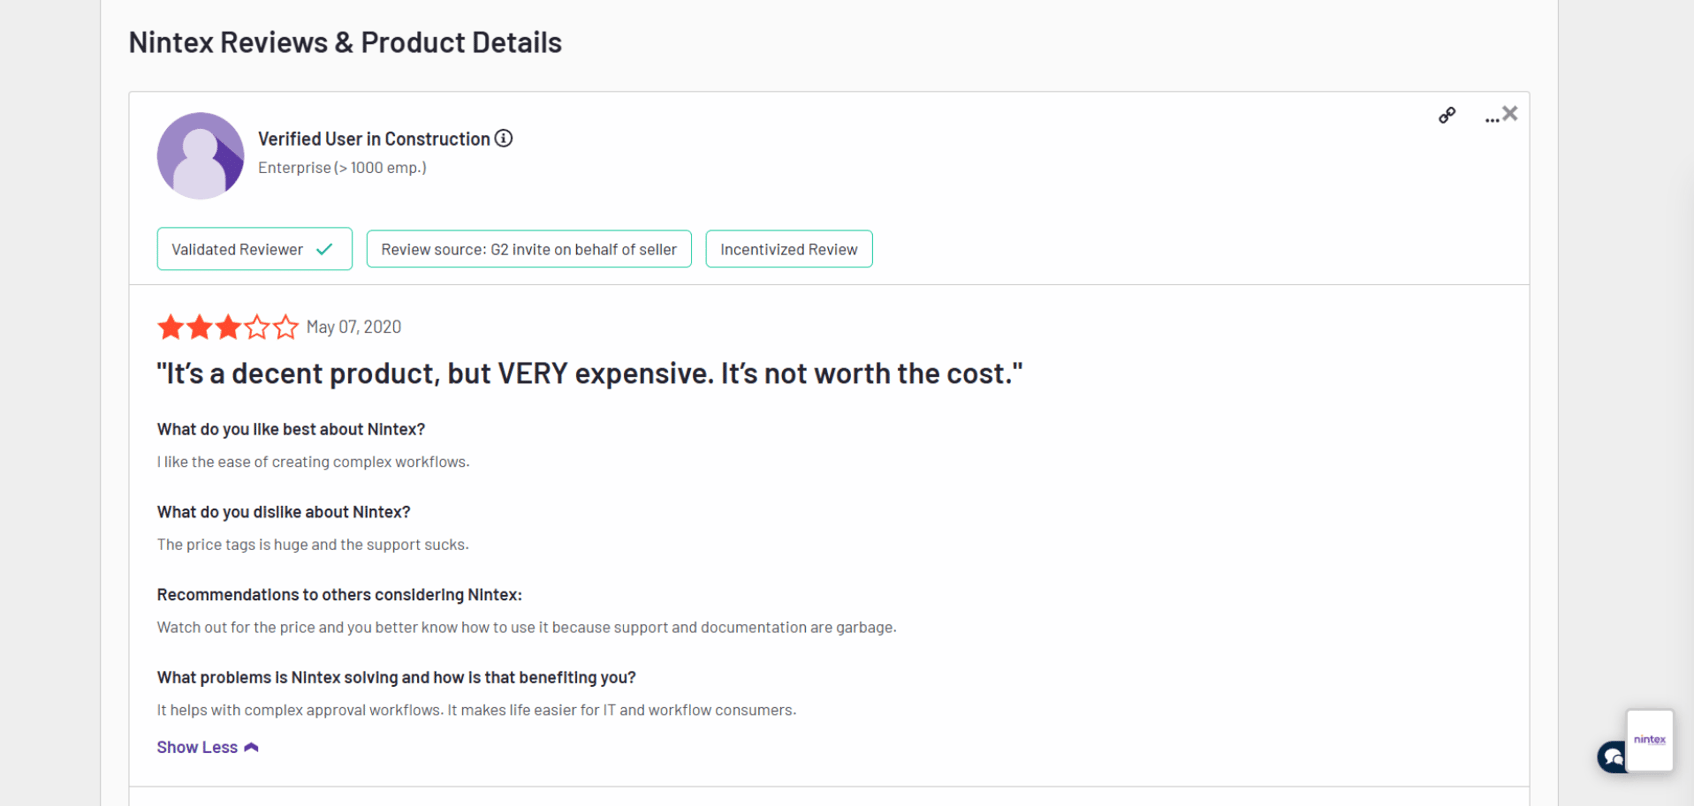
Task: Open the chat bubble widget
Action: [1612, 757]
